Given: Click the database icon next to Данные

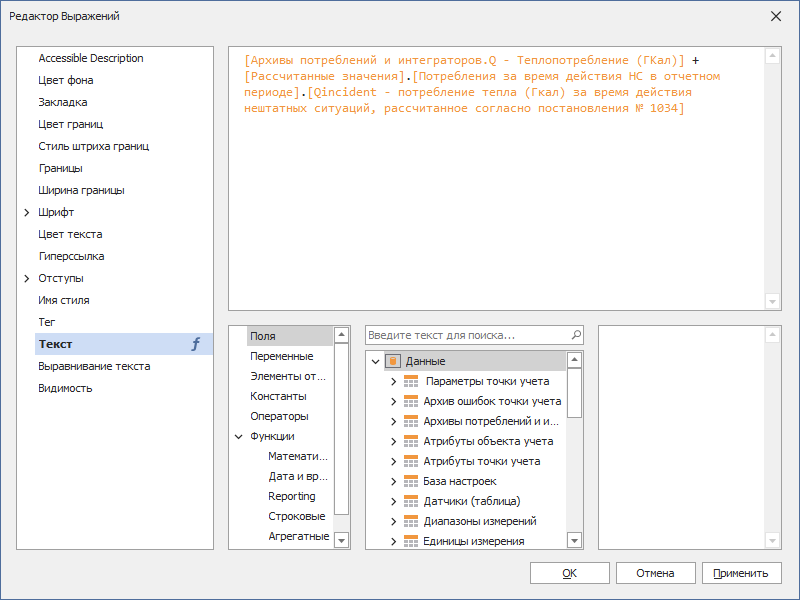Looking at the screenshot, I should 393,361.
